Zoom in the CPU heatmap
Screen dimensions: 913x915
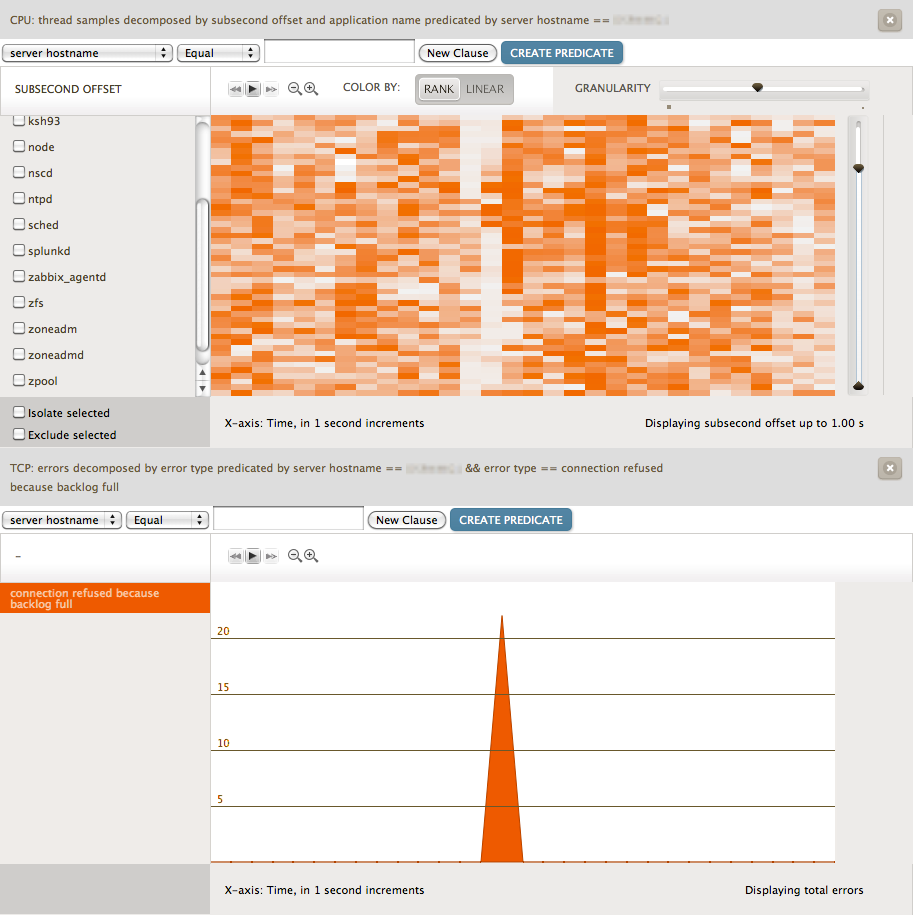point(311,89)
